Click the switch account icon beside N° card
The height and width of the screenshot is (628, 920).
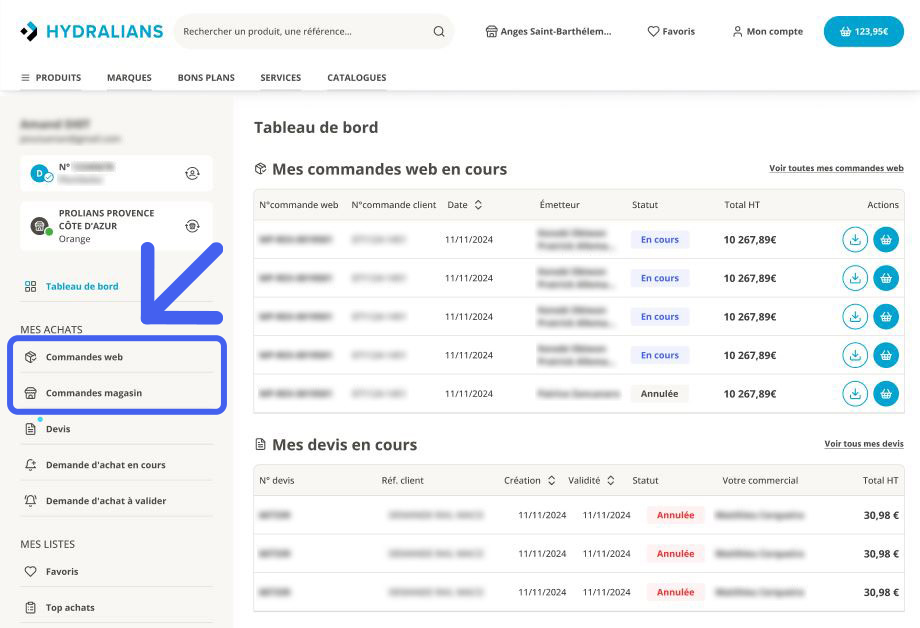click(x=192, y=173)
